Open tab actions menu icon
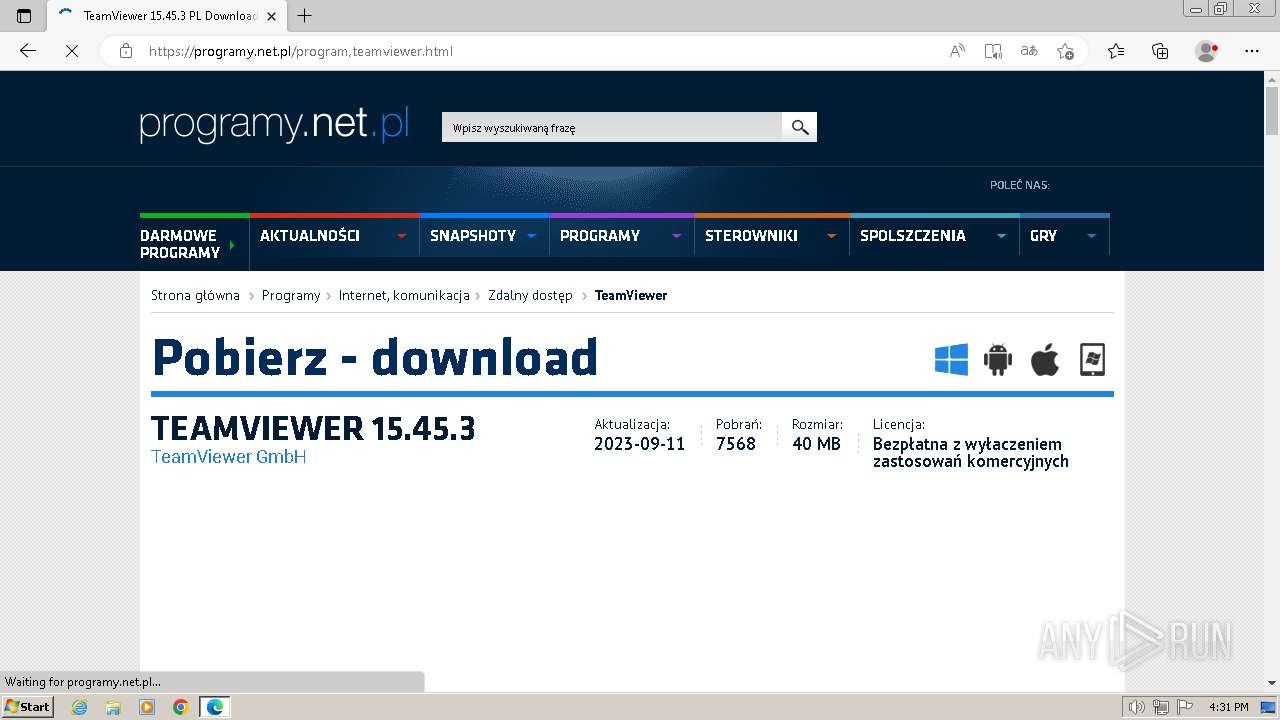The width and height of the screenshot is (1280, 720). pos(24,16)
